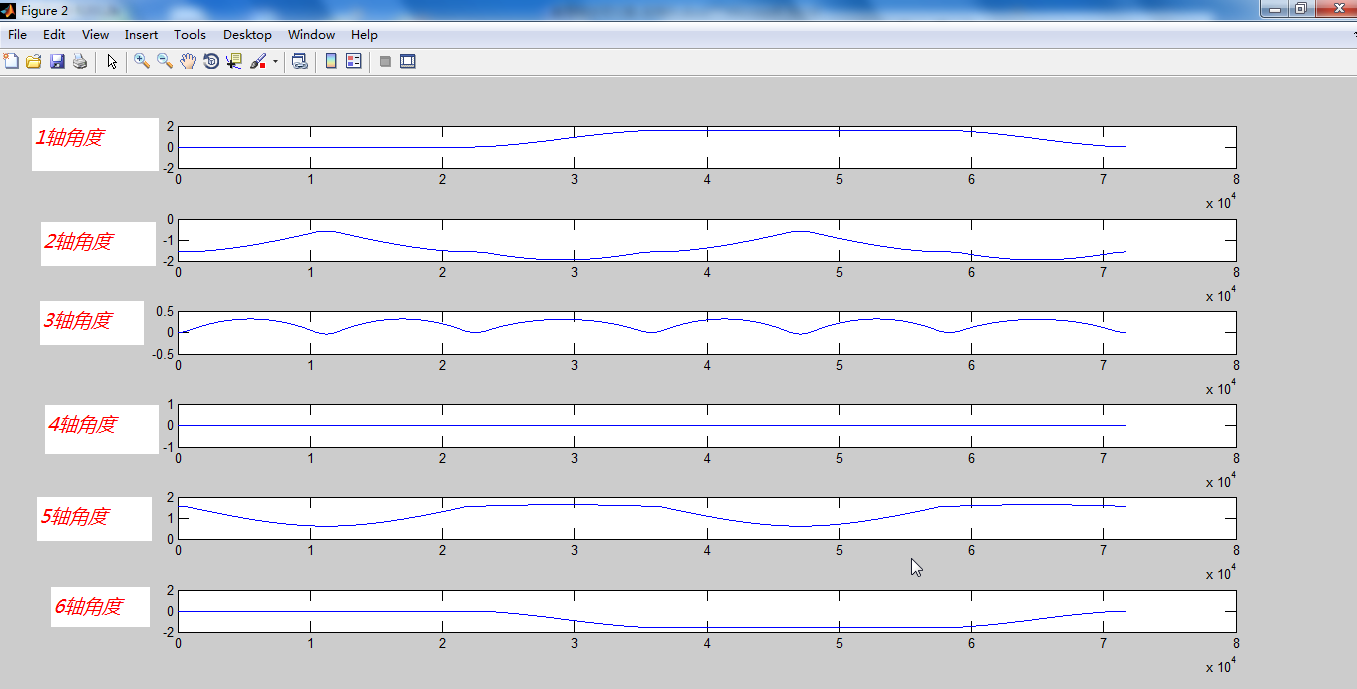The width and height of the screenshot is (1357, 689).
Task: Activate the Data Cursor tool
Action: click(234, 62)
